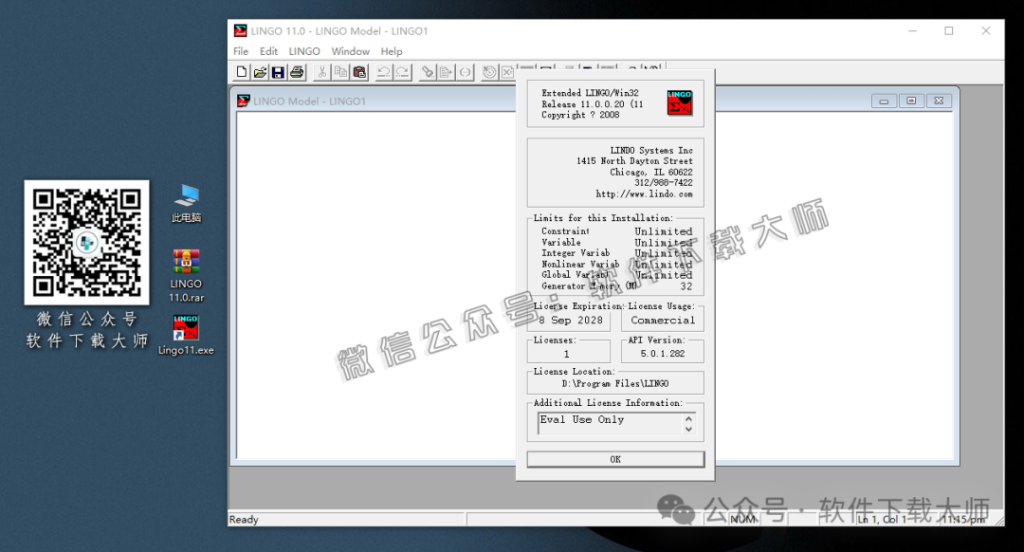Open the LINGO menu
Screen dimensions: 1024x552
[x=304, y=51]
